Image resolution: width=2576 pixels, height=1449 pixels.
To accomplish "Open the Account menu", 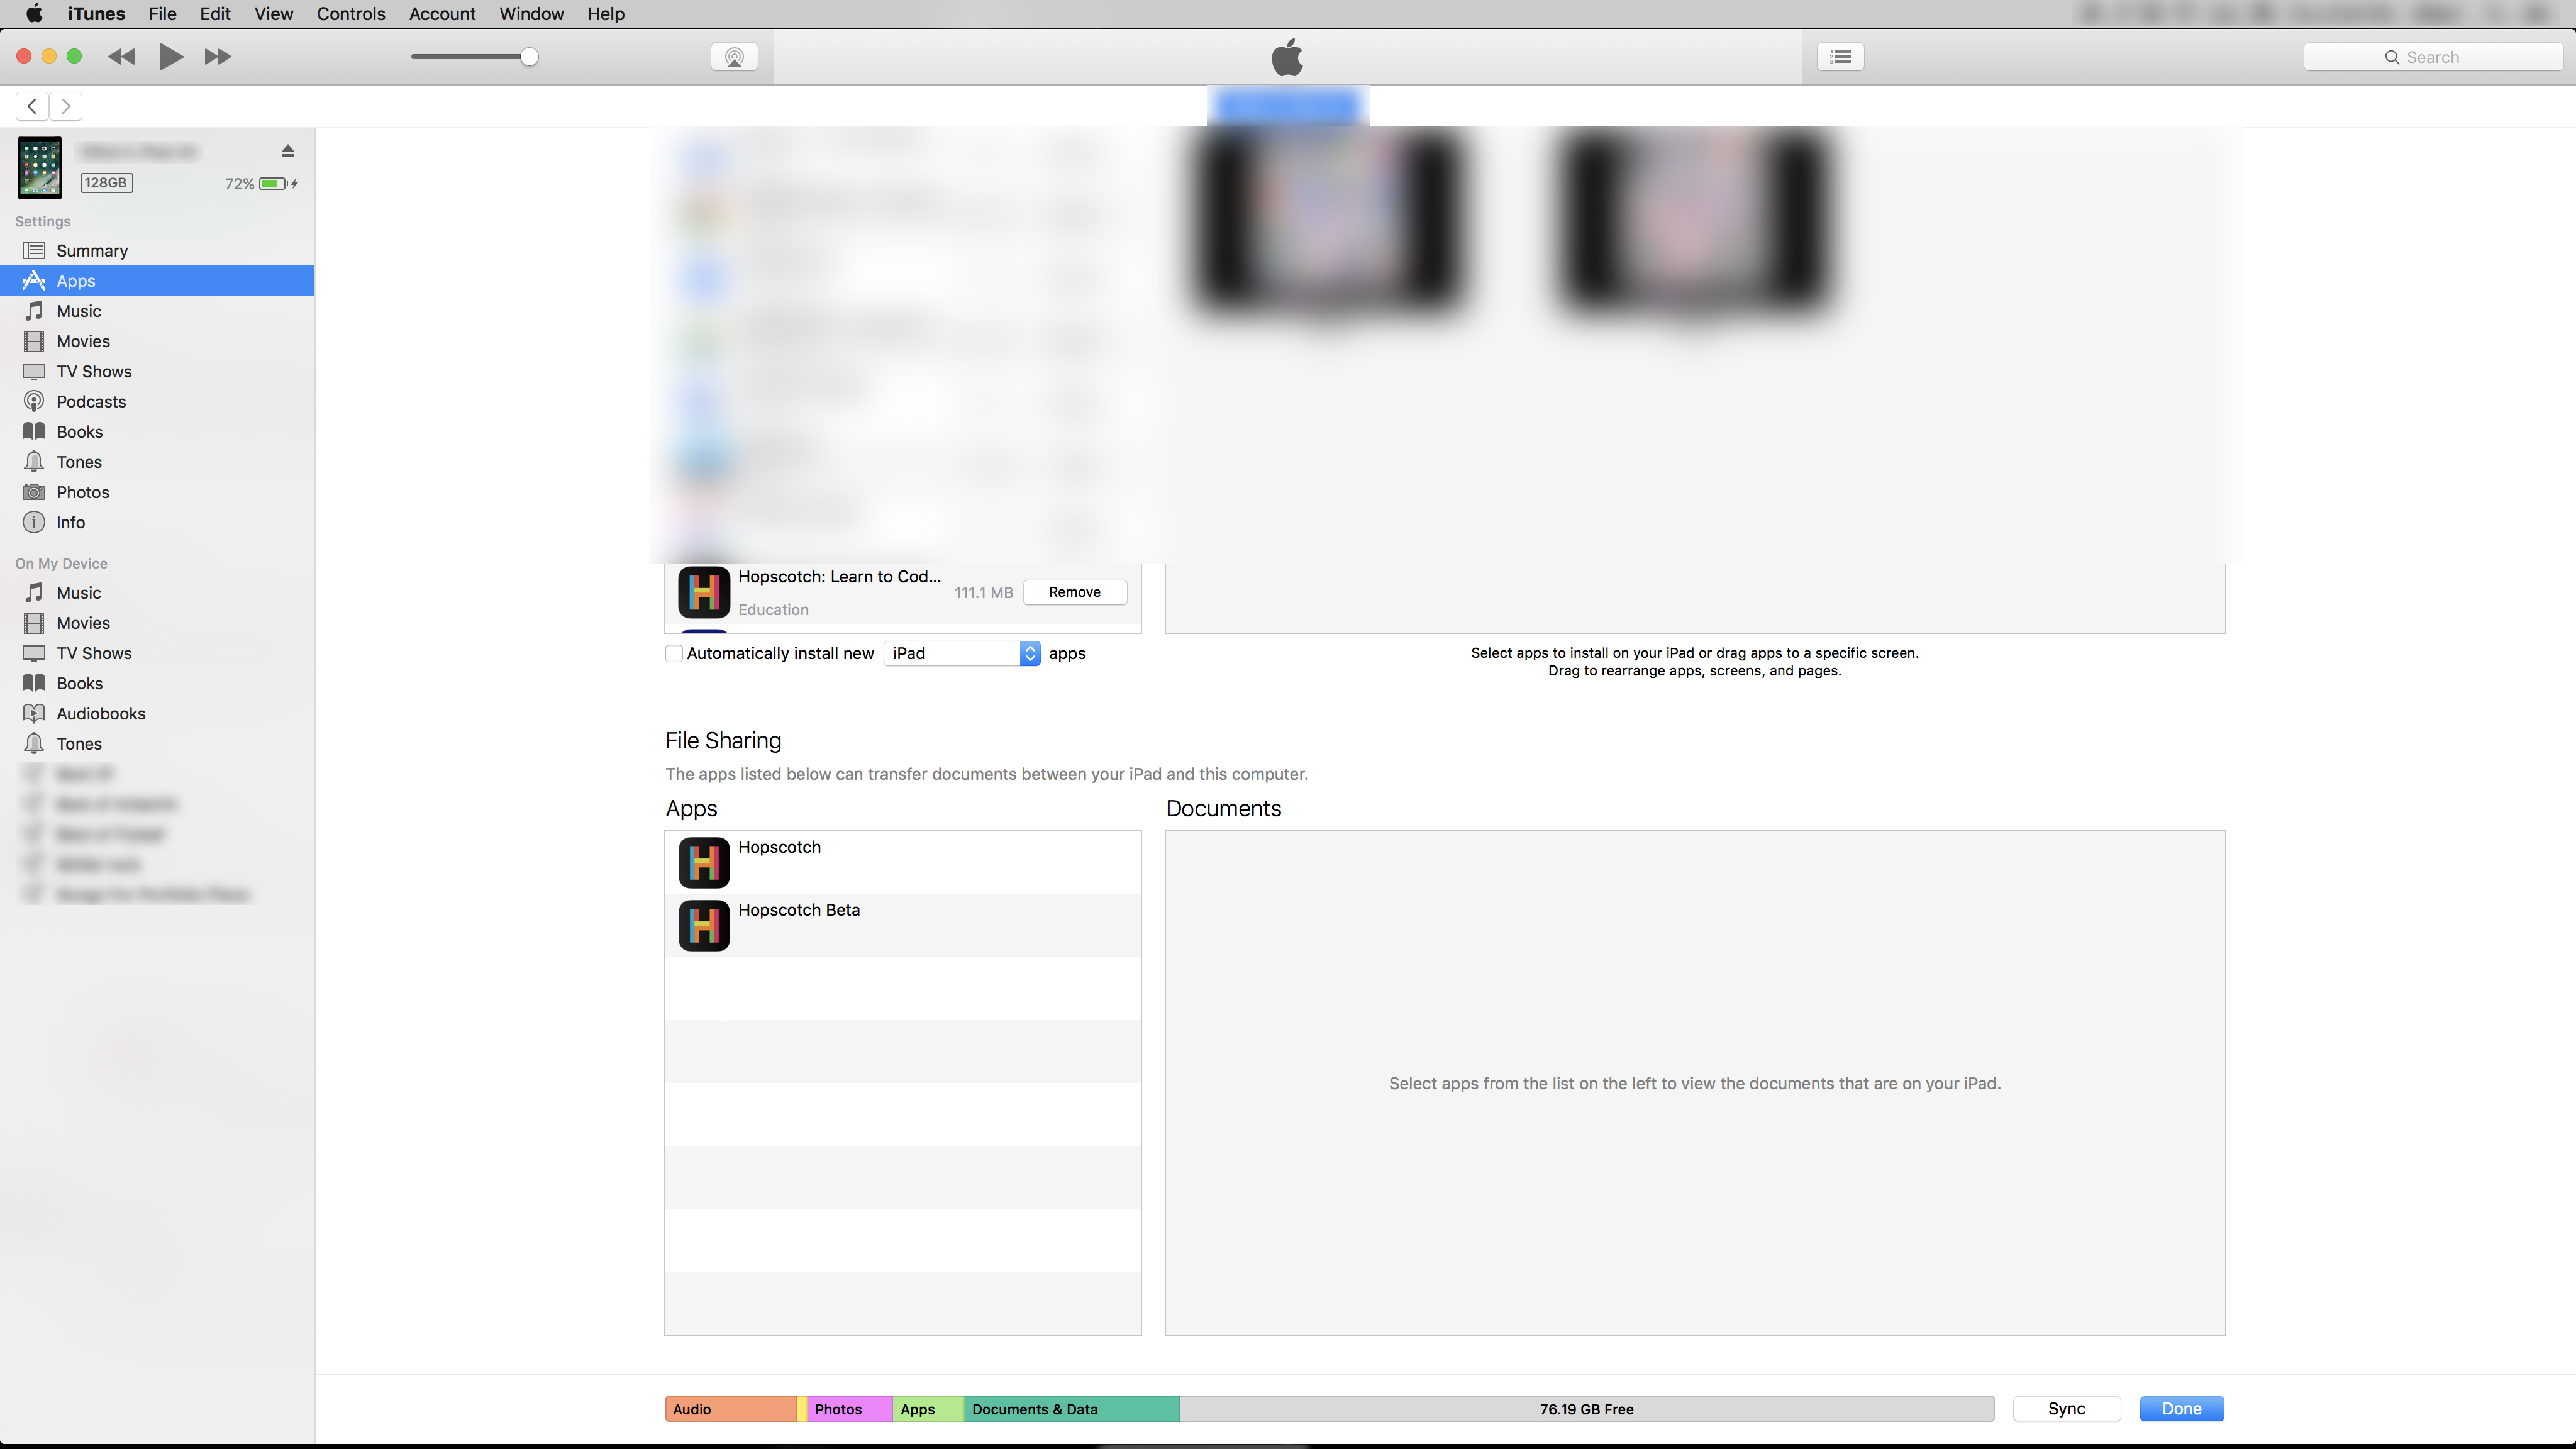I will (x=441, y=14).
